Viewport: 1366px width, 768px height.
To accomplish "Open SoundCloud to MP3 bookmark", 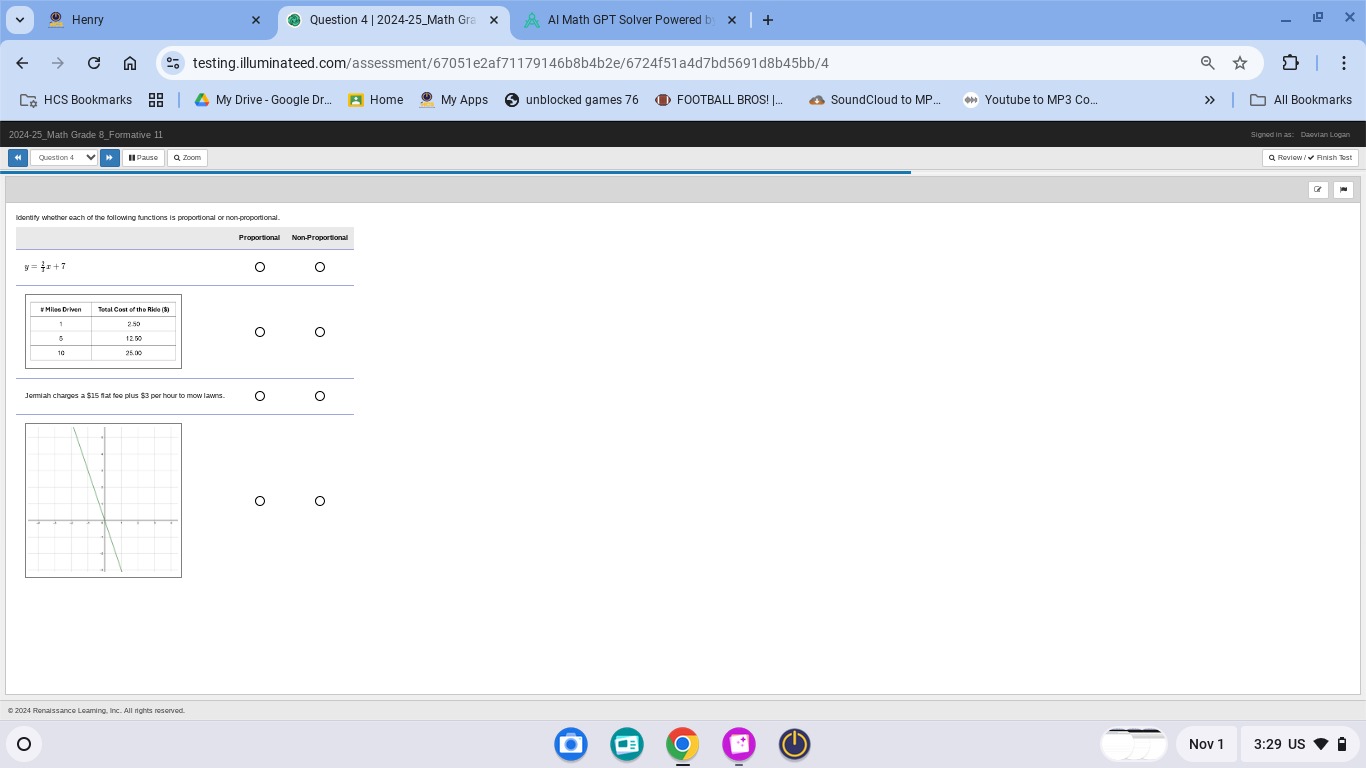I will (x=875, y=100).
